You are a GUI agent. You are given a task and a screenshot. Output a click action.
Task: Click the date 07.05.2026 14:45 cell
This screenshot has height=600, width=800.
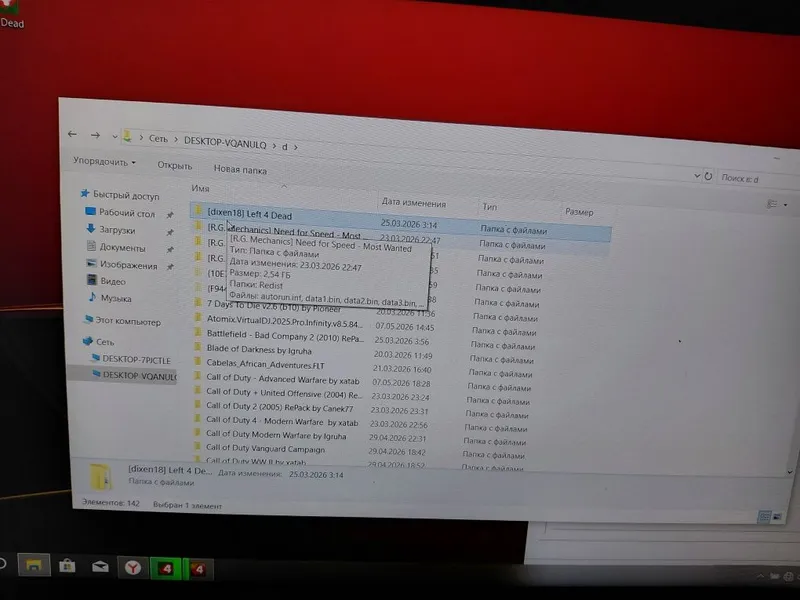[x=405, y=327]
